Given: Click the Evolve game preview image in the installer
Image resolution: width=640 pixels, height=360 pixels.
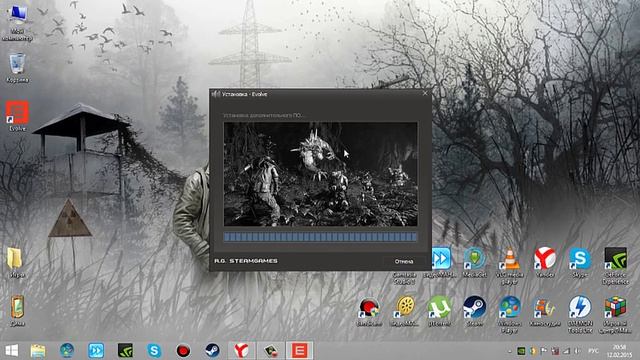Looking at the screenshot, I should pos(320,174).
